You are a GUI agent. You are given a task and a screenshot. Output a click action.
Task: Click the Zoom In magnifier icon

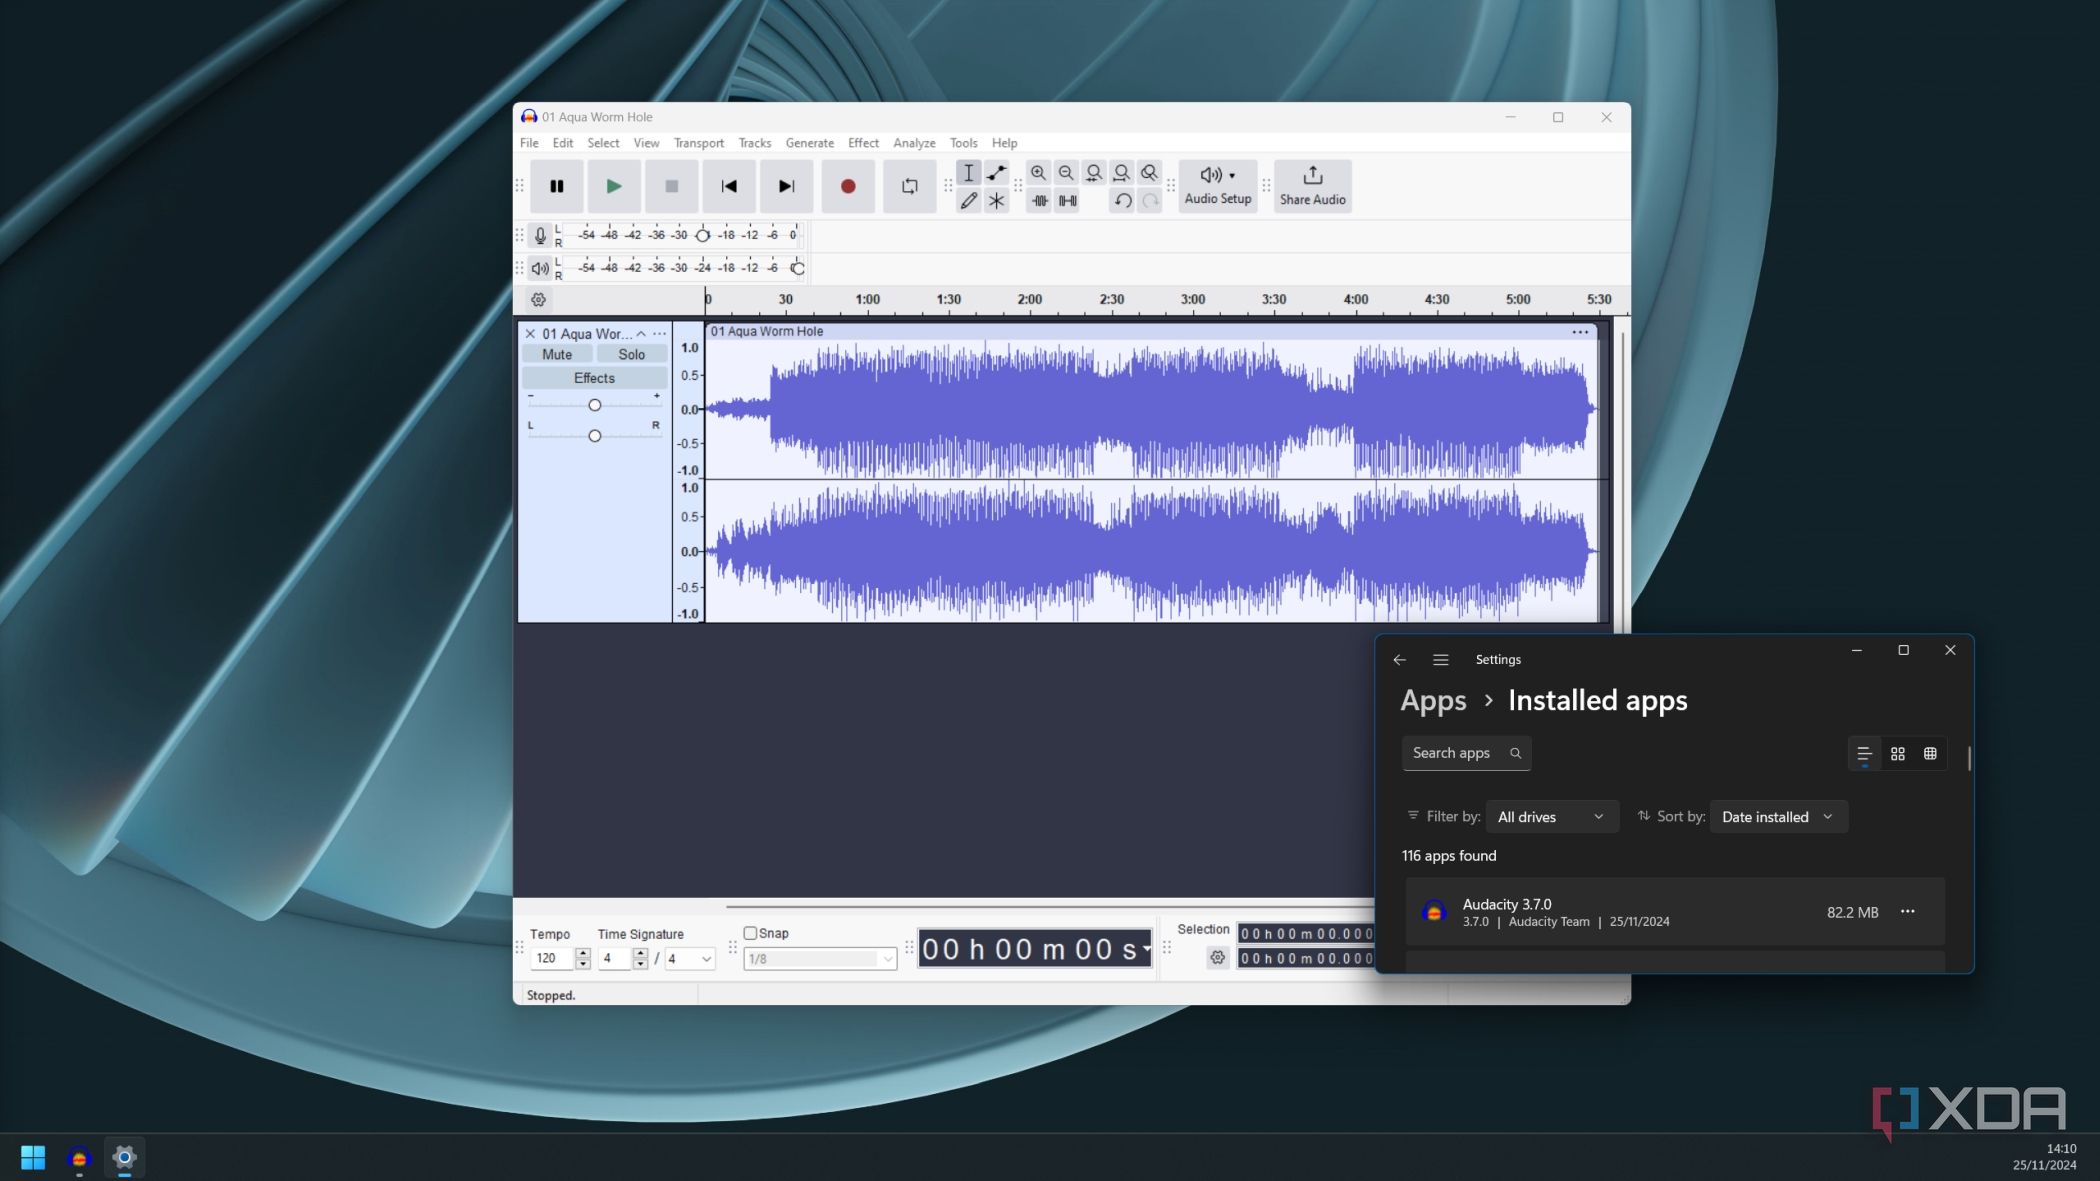(1038, 173)
